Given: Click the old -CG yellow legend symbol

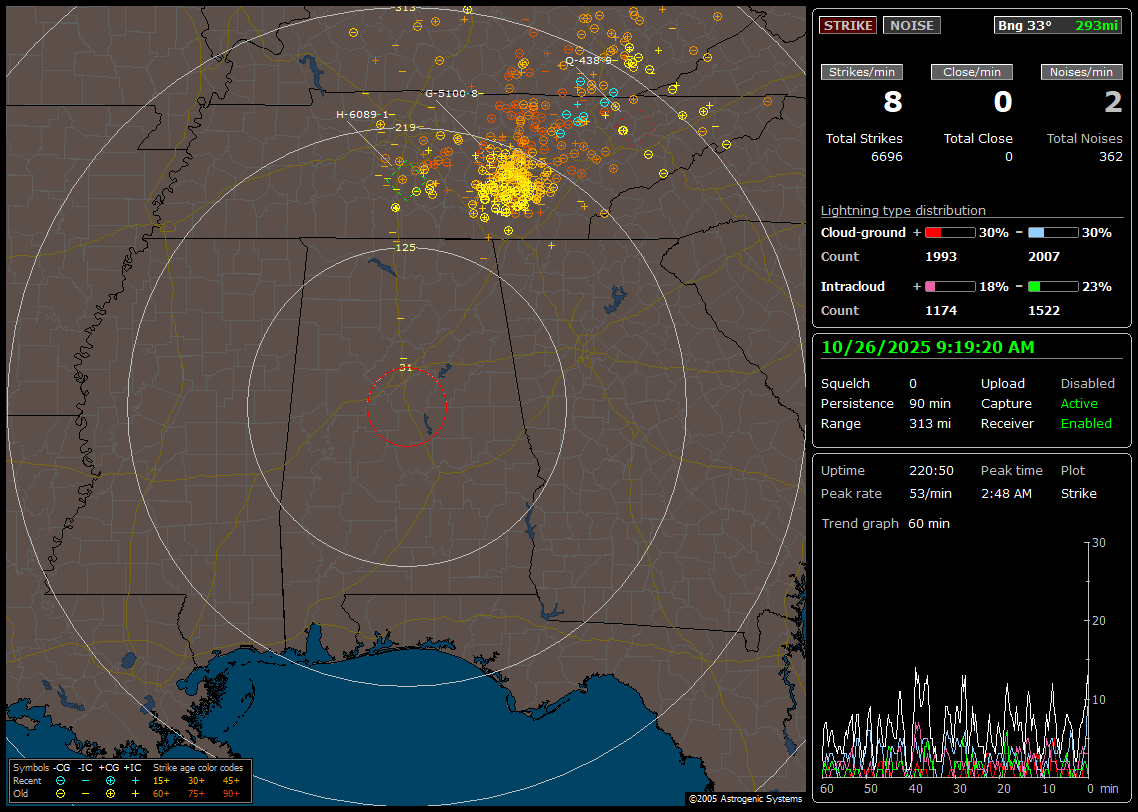Looking at the screenshot, I should (x=61, y=793).
